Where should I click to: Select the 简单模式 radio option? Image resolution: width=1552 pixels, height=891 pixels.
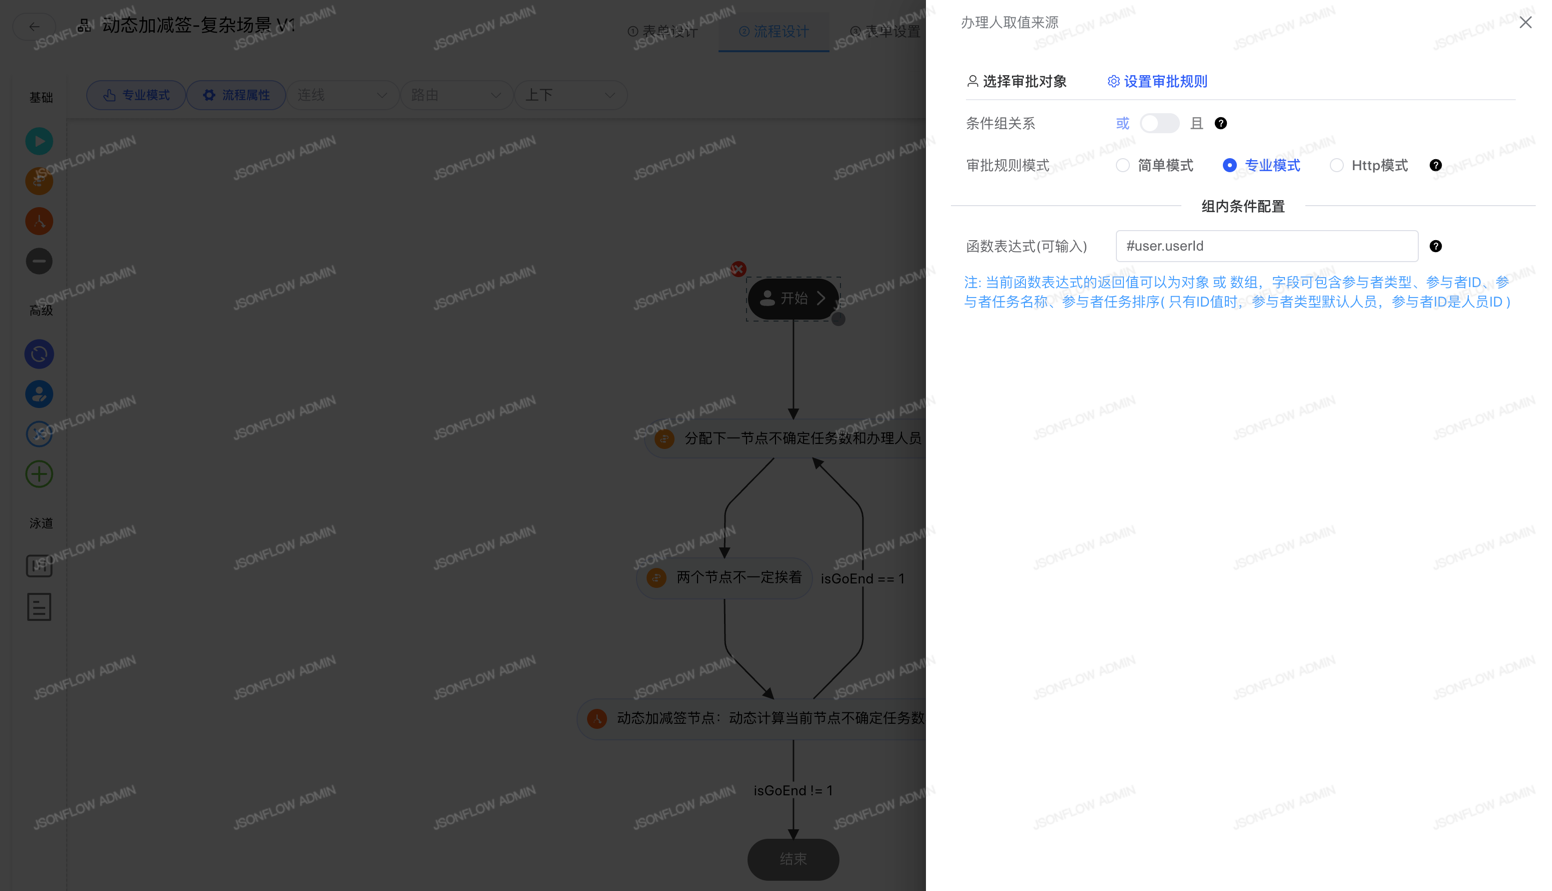coord(1123,165)
